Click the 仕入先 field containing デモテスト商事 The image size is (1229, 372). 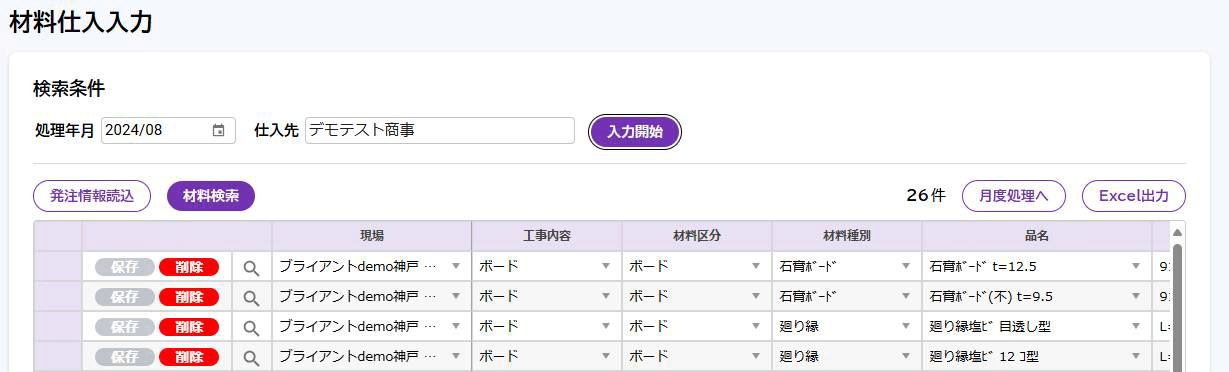(440, 131)
